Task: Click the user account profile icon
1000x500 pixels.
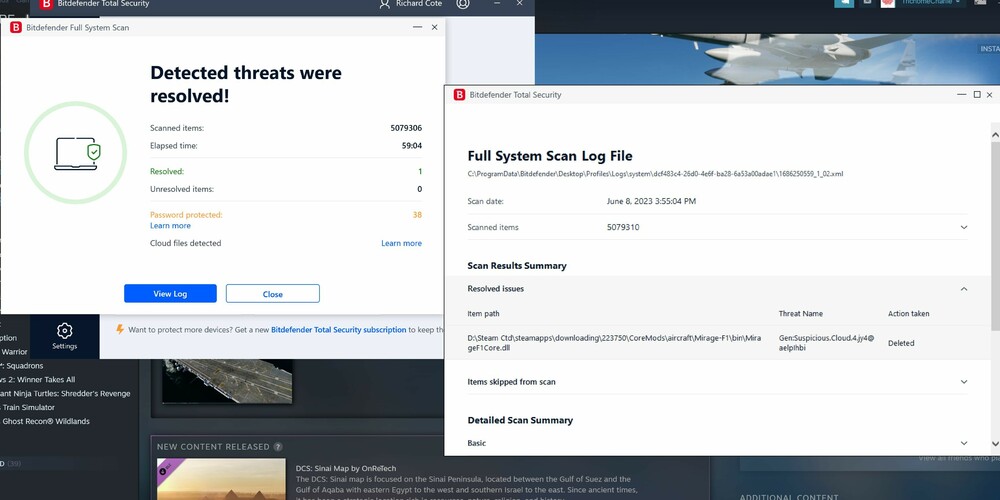Action: tap(463, 4)
